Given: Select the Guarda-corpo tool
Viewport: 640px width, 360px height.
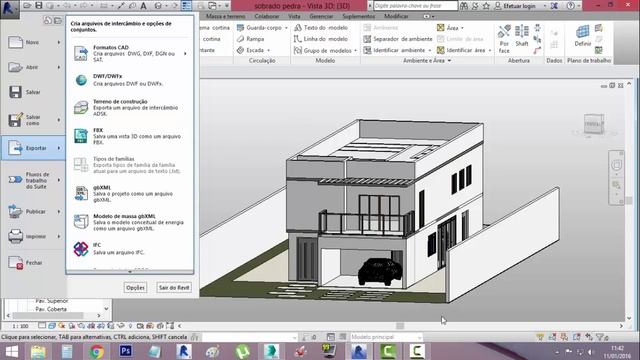Looking at the screenshot, I should click(x=261, y=28).
